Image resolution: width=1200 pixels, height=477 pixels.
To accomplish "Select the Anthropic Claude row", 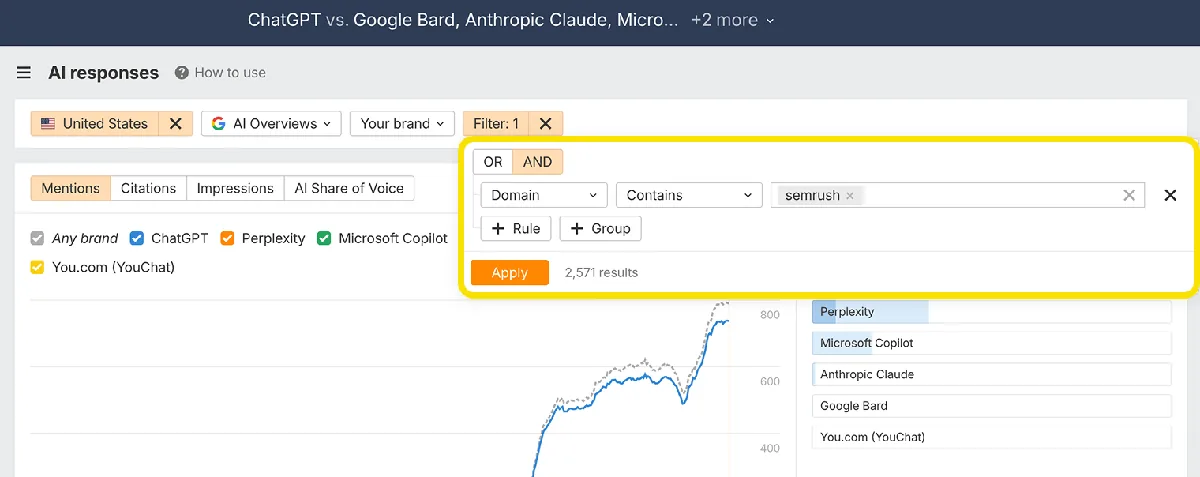I will pos(991,374).
